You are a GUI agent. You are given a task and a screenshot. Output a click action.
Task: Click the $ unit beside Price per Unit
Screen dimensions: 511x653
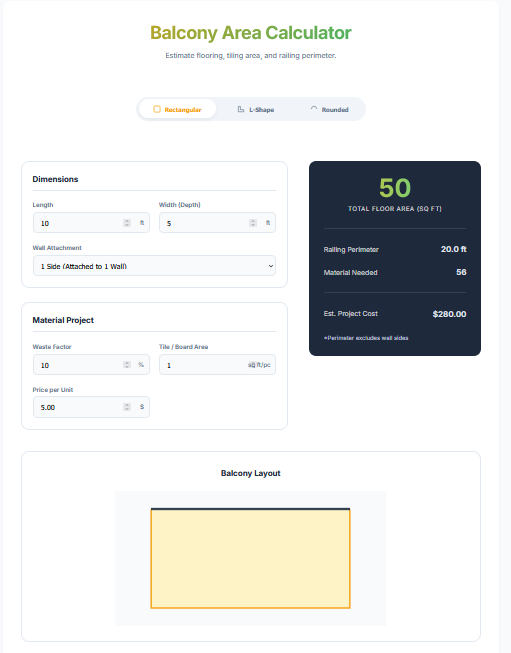[142, 407]
